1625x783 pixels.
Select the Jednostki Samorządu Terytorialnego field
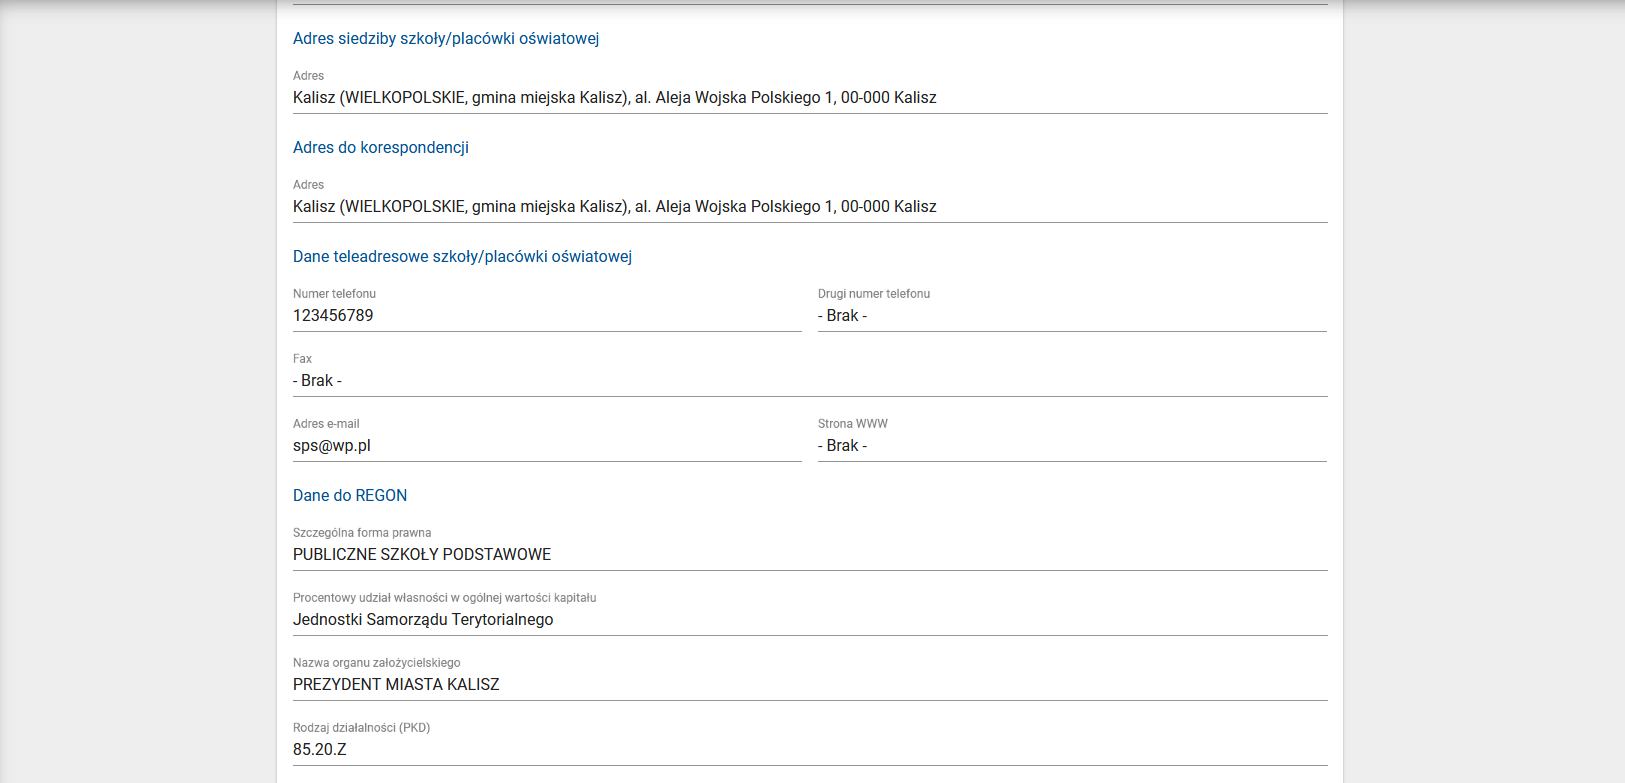pos(422,620)
